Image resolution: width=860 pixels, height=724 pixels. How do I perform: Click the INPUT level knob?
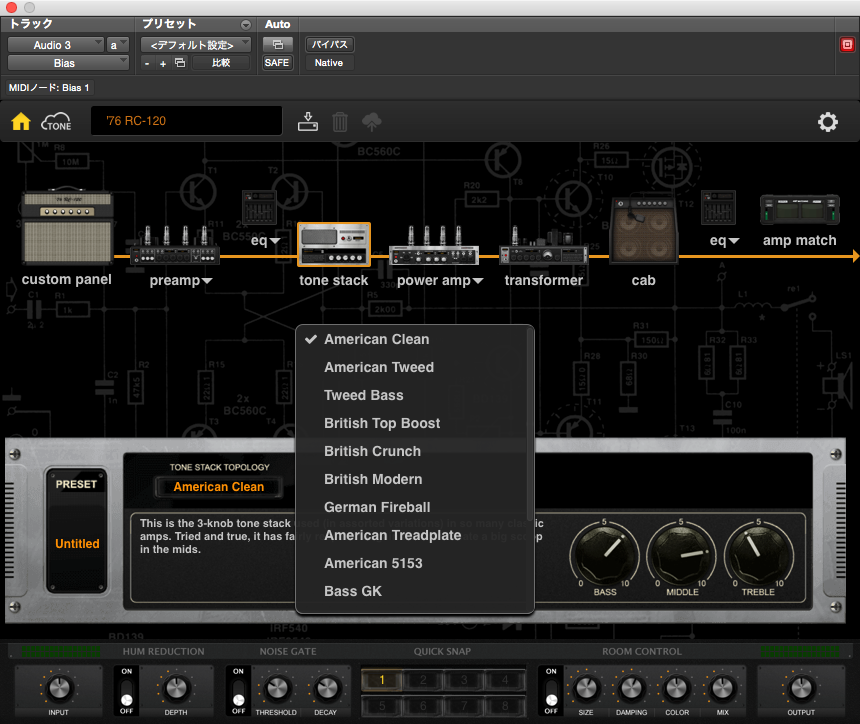[59, 689]
